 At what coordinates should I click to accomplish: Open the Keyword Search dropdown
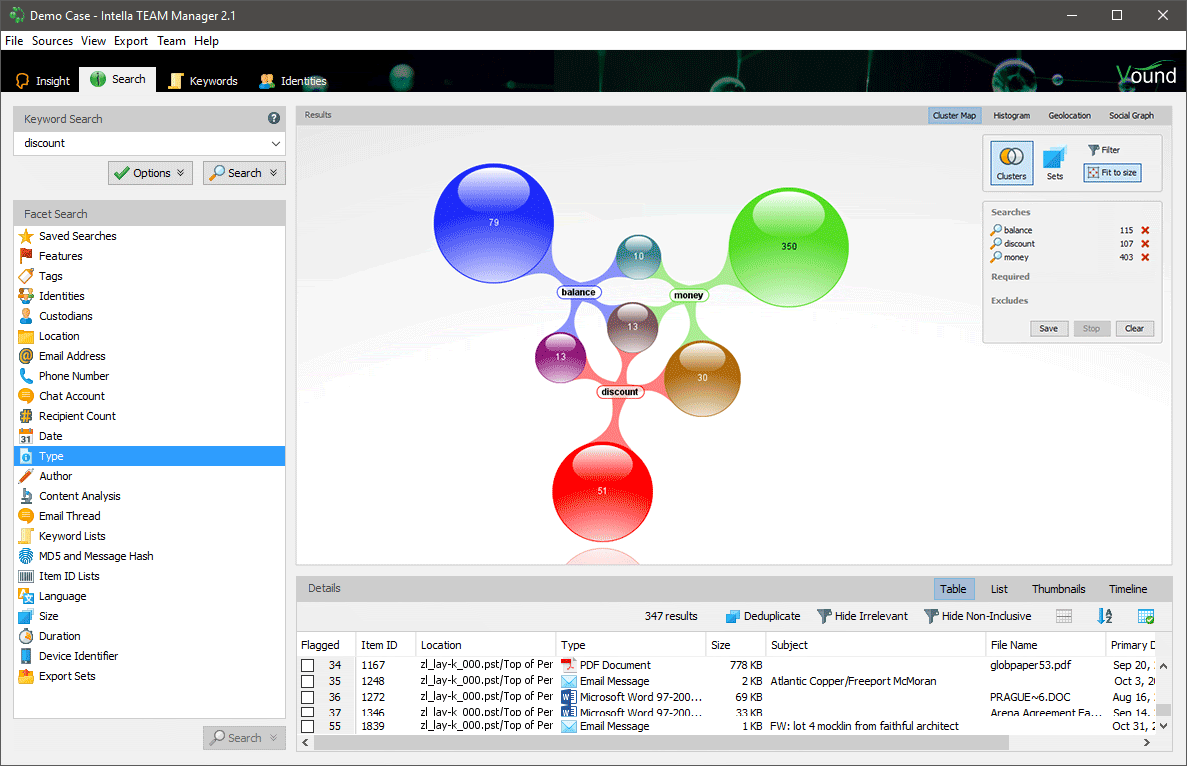[274, 143]
